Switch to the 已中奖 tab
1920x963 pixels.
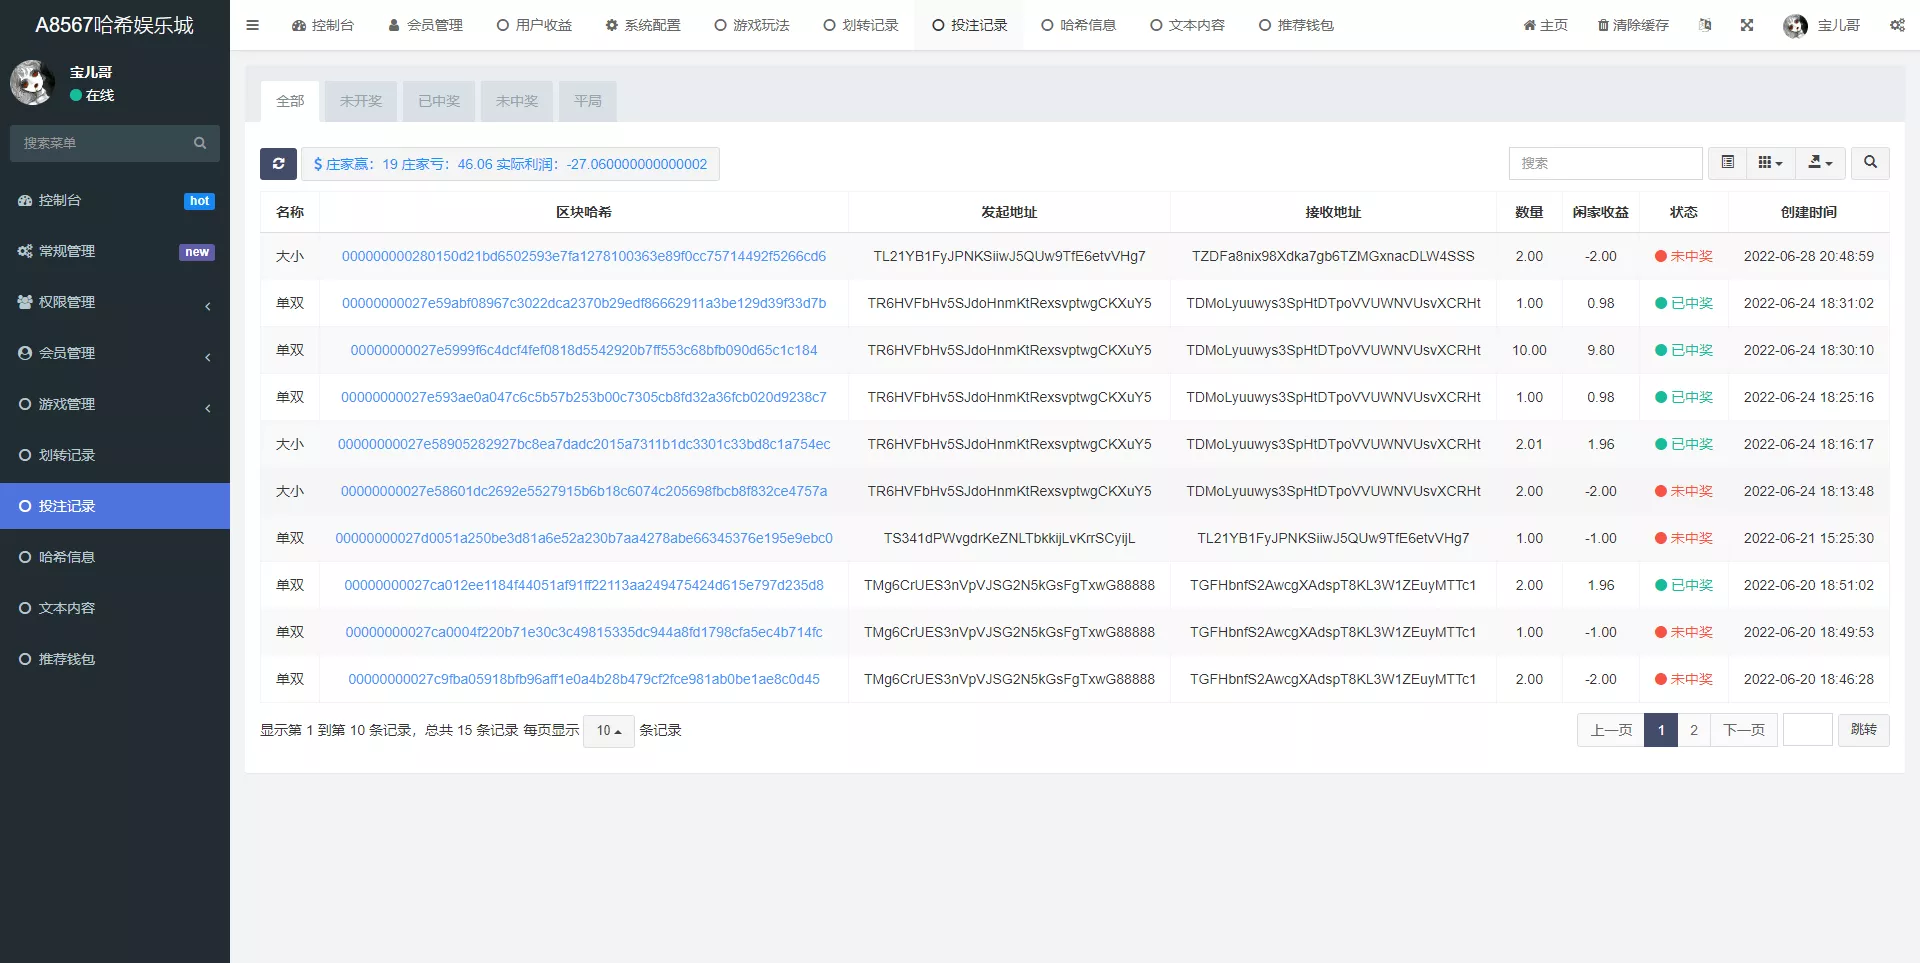click(x=438, y=101)
